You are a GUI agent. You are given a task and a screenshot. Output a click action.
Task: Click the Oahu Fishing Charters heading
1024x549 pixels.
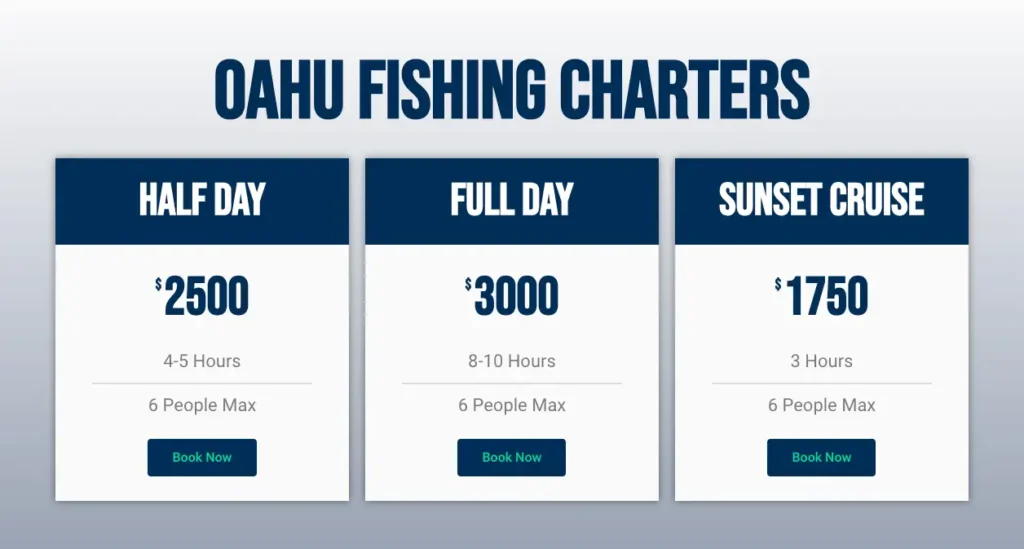pos(511,90)
